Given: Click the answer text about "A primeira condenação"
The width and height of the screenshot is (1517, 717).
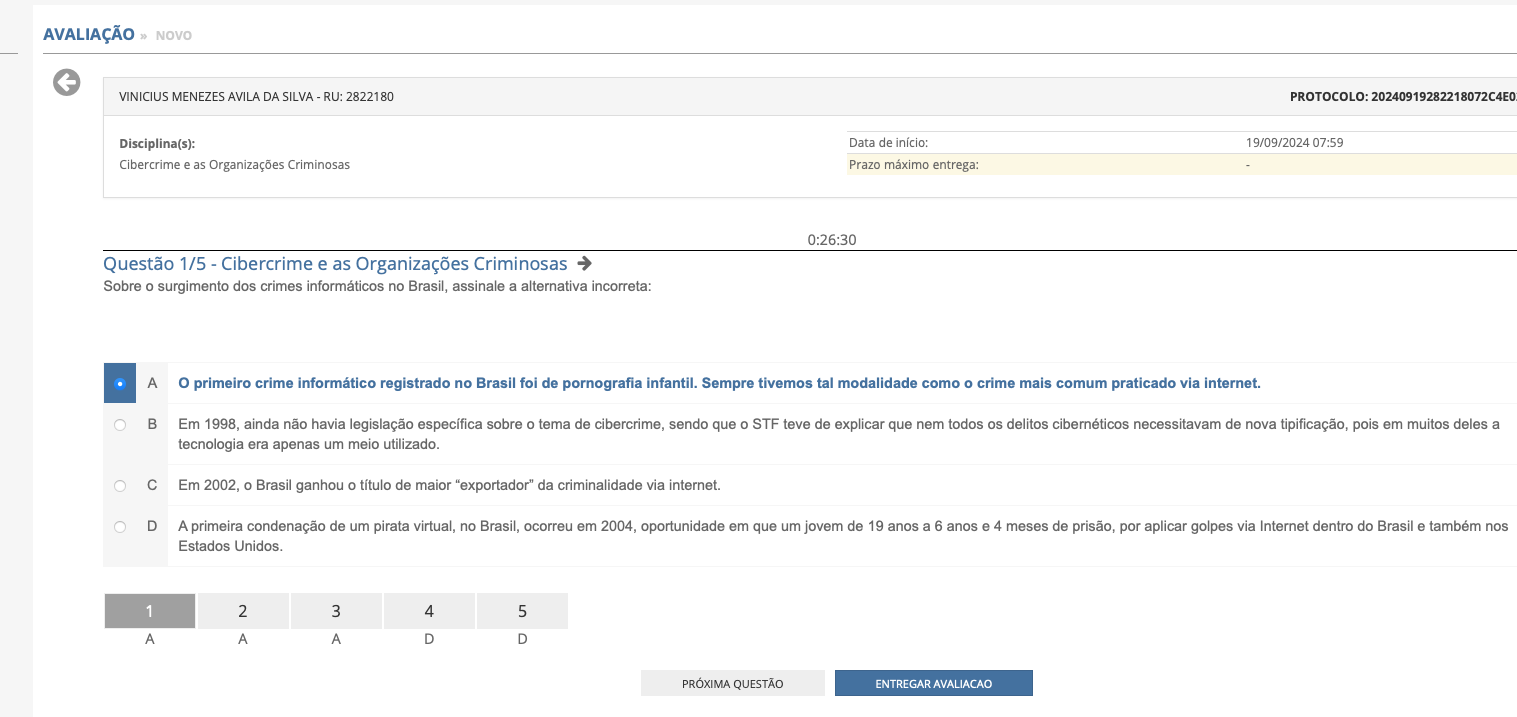Looking at the screenshot, I should coord(842,536).
